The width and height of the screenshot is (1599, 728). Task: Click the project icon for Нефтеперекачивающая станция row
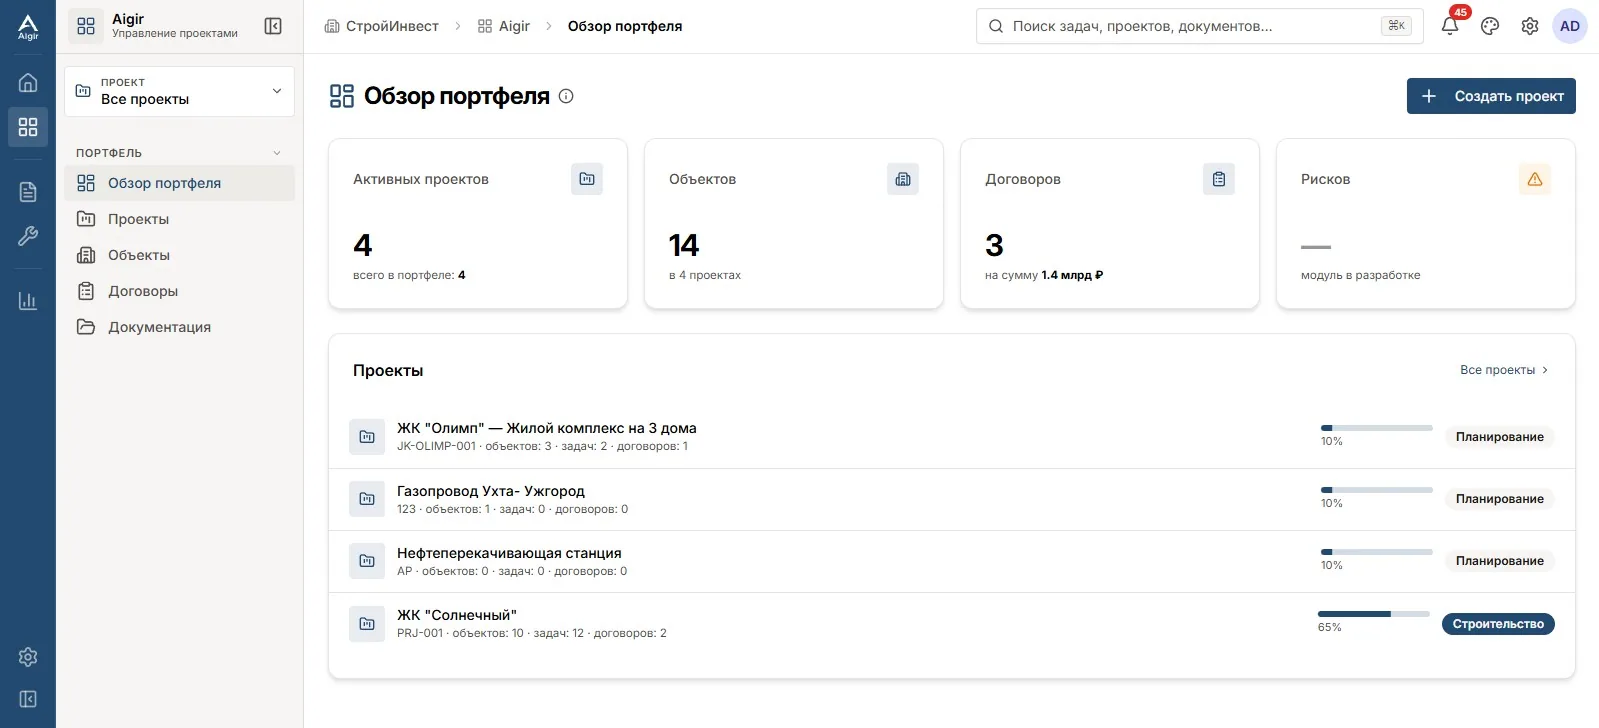click(x=367, y=561)
